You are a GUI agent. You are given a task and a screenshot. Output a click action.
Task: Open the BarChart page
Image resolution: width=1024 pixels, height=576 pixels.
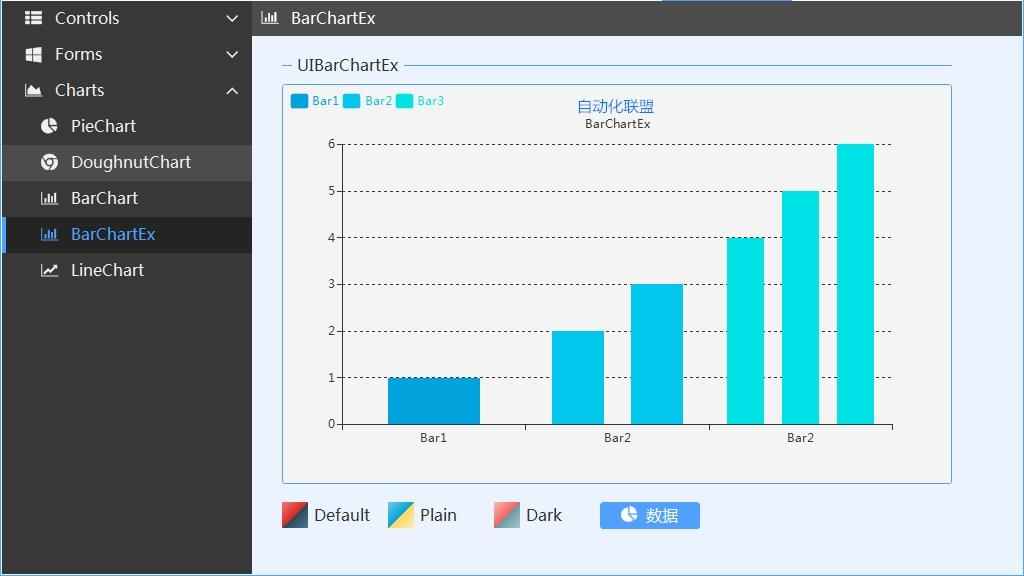coord(127,198)
